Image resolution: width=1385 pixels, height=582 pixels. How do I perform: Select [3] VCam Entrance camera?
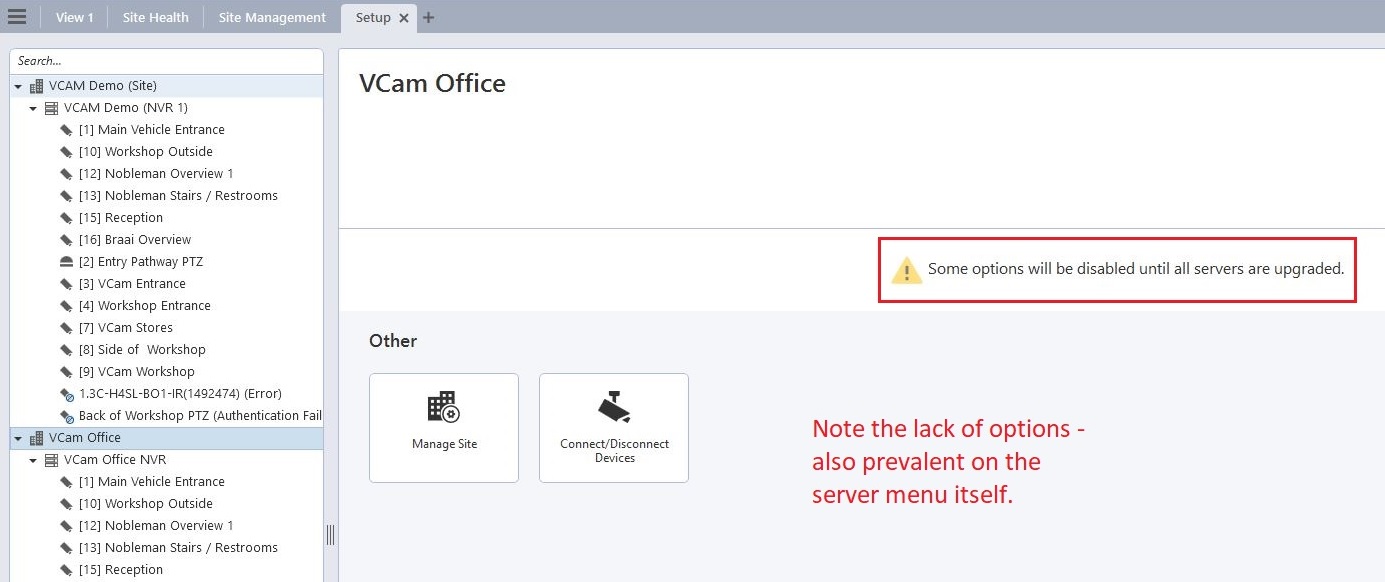tap(132, 284)
